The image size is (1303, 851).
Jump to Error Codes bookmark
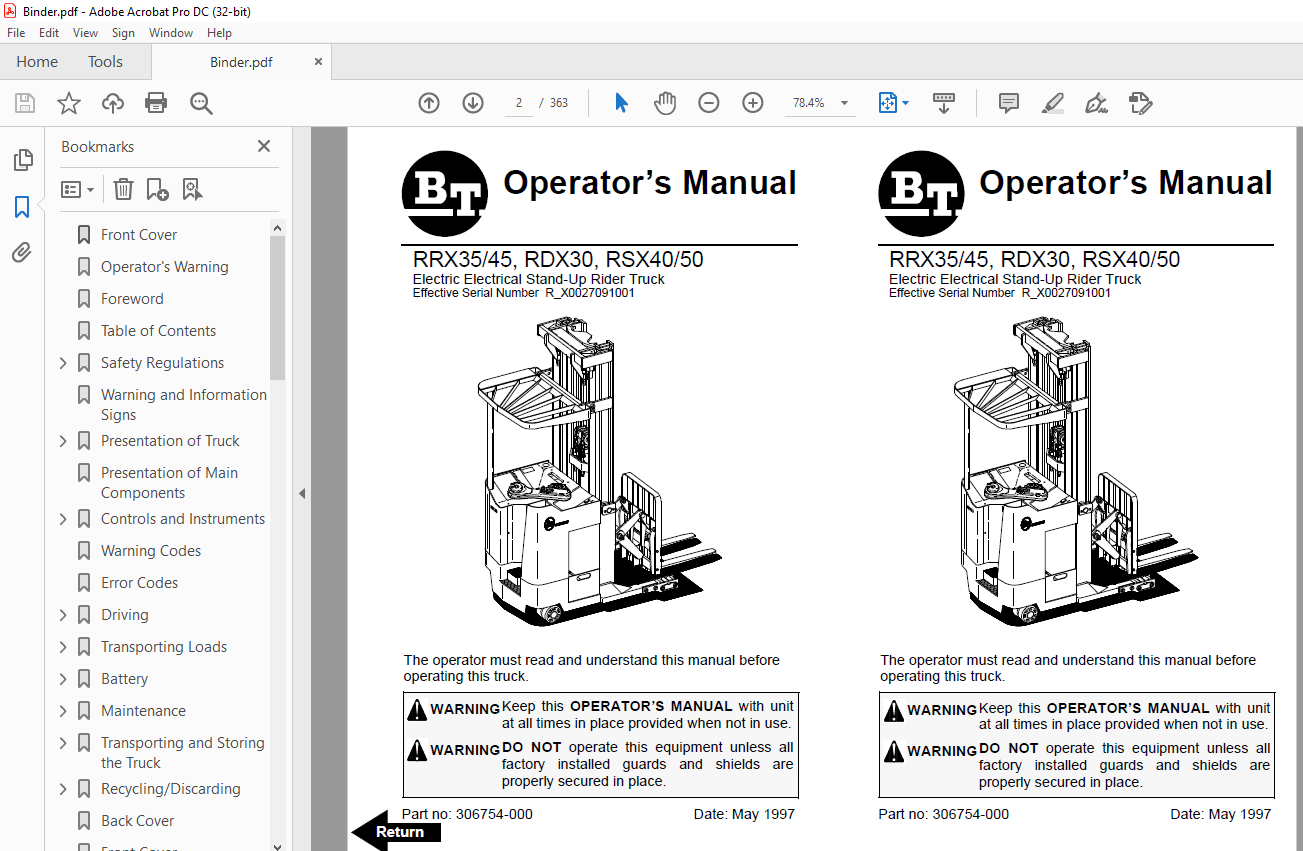[x=139, y=583]
